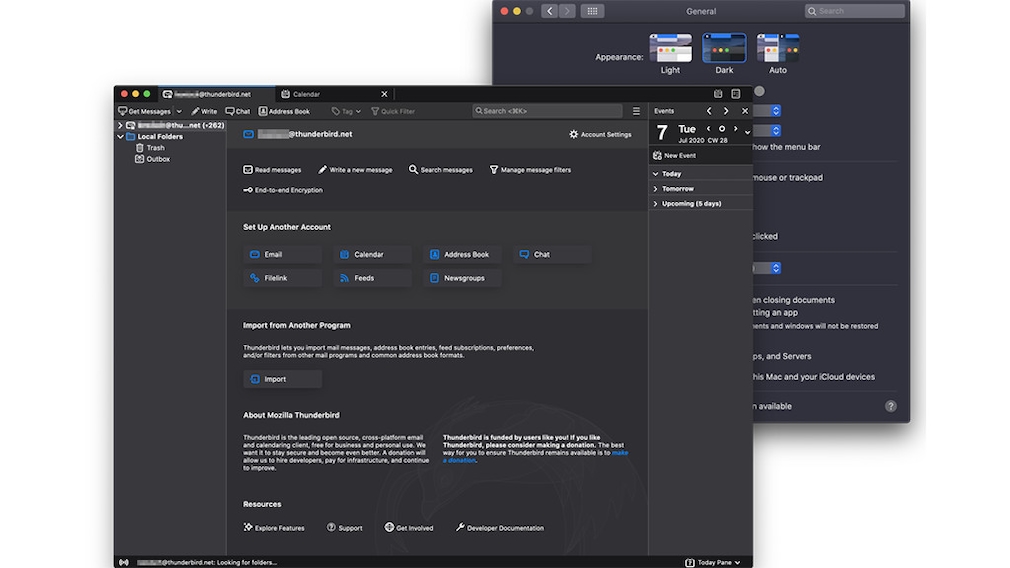Select Auto appearance in General preferences
1010x568 pixels.
point(778,54)
